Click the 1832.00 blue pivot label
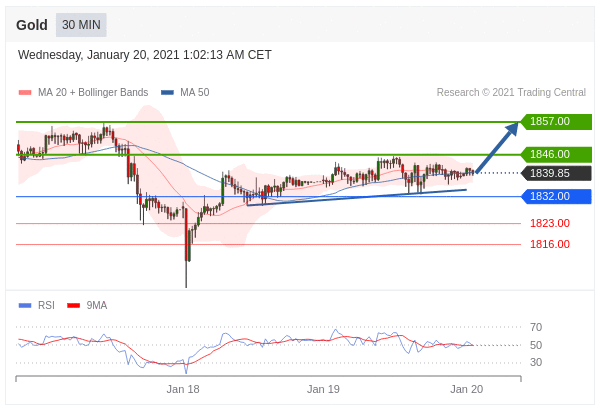The width and height of the screenshot is (601, 409). 556,196
